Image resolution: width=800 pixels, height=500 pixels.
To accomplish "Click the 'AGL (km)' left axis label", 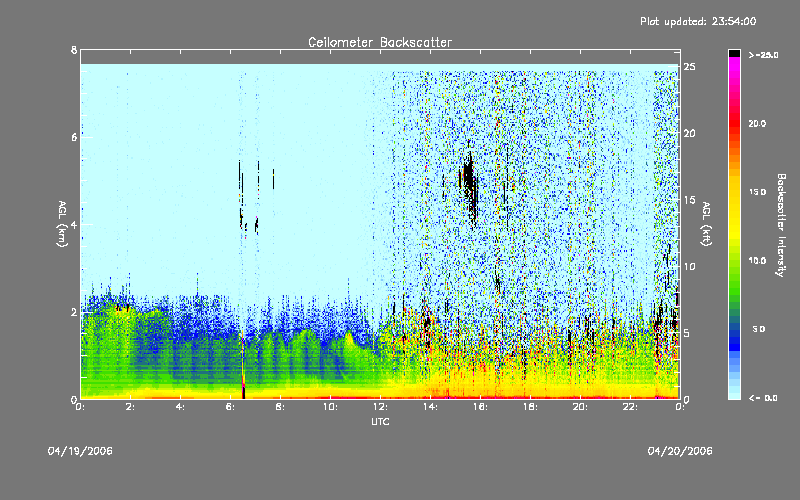I will (x=62, y=223).
